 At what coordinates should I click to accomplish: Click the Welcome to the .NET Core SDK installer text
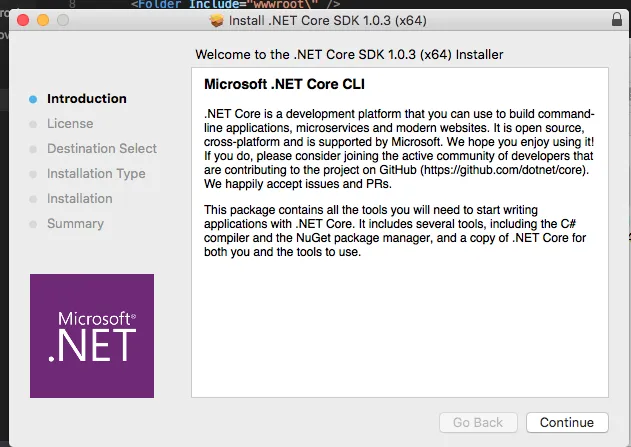[x=349, y=54]
